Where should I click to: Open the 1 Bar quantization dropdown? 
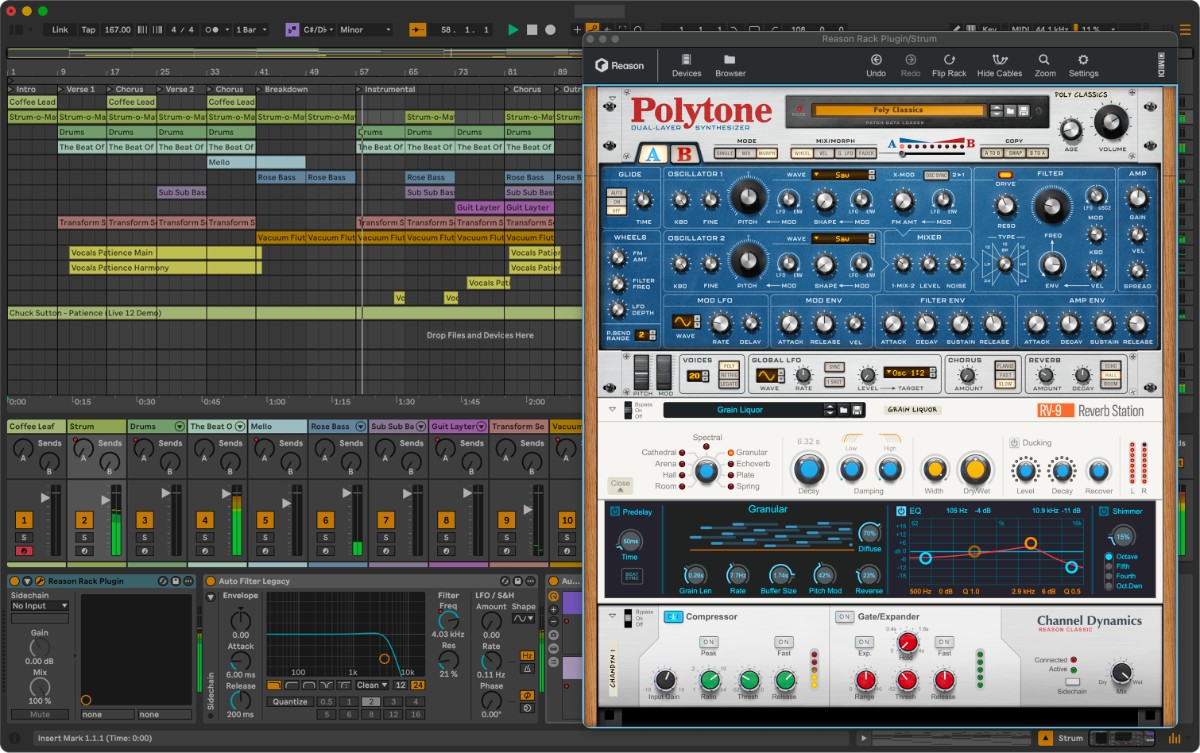pyautogui.click(x=250, y=30)
